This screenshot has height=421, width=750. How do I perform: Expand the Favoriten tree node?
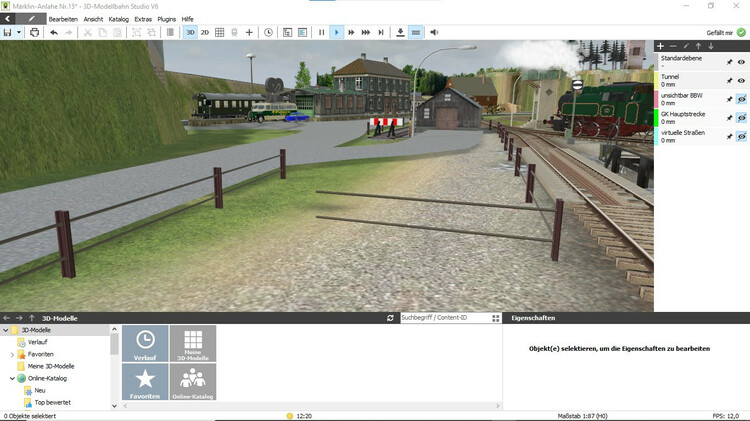click(x=12, y=354)
